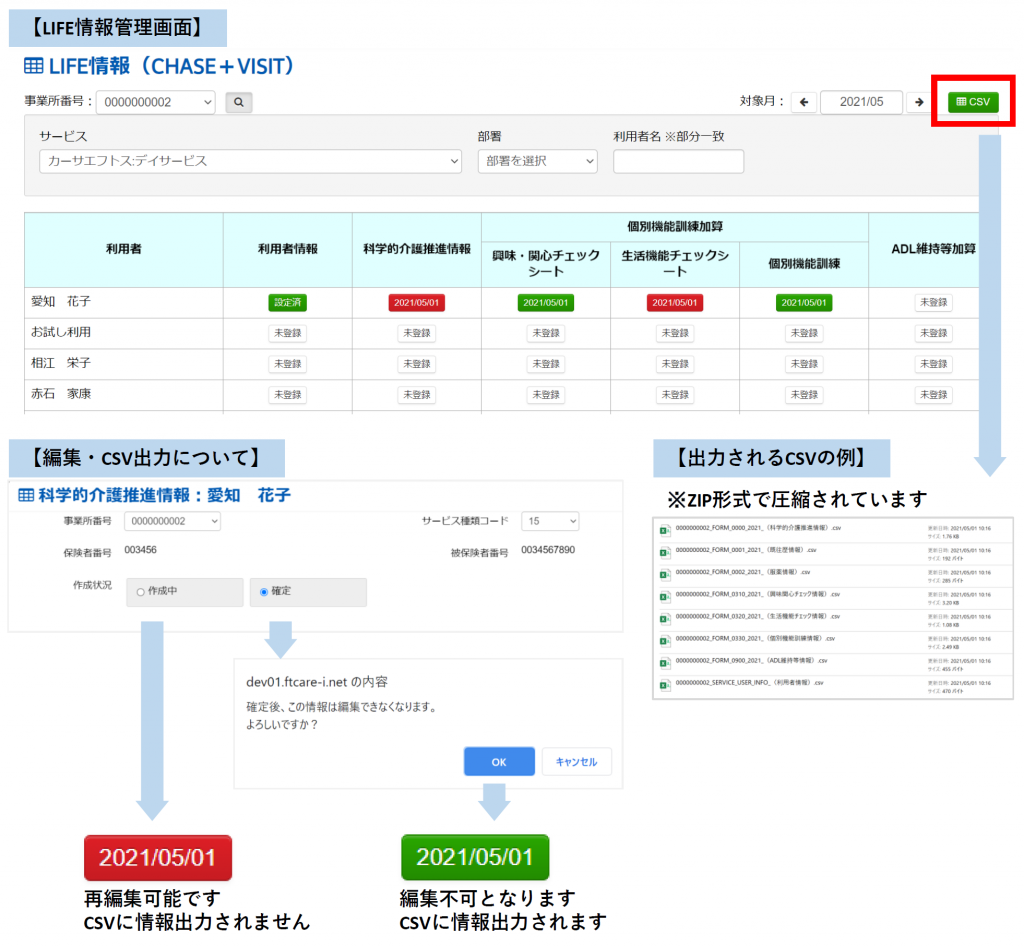This screenshot has width=1024, height=947.
Task: Go to previous month with left arrow
Action: [x=804, y=102]
